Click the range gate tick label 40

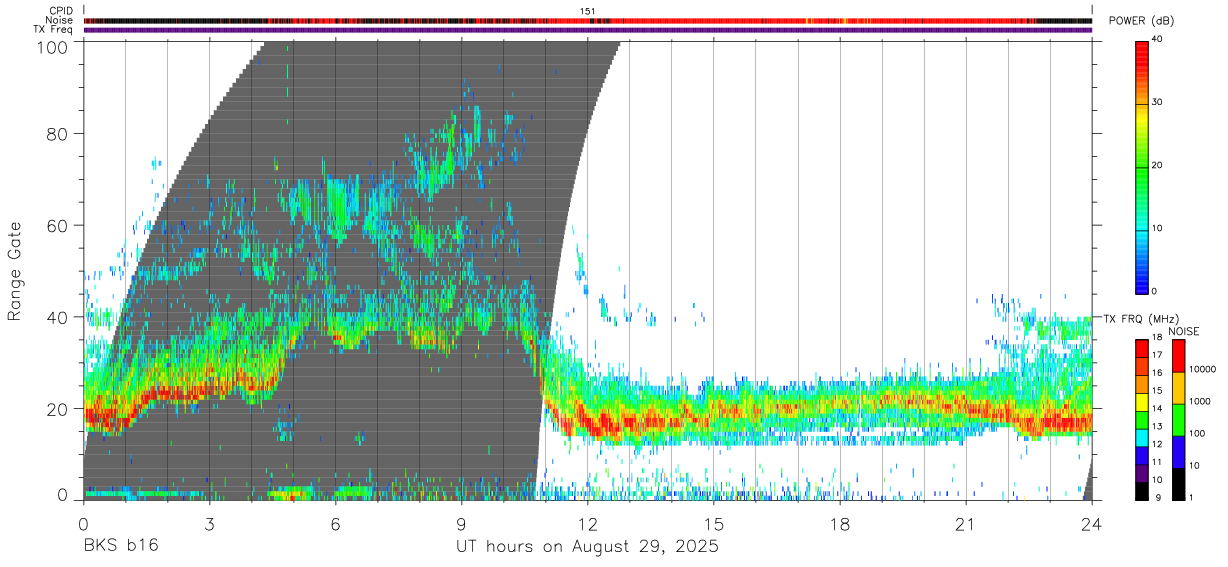point(57,317)
